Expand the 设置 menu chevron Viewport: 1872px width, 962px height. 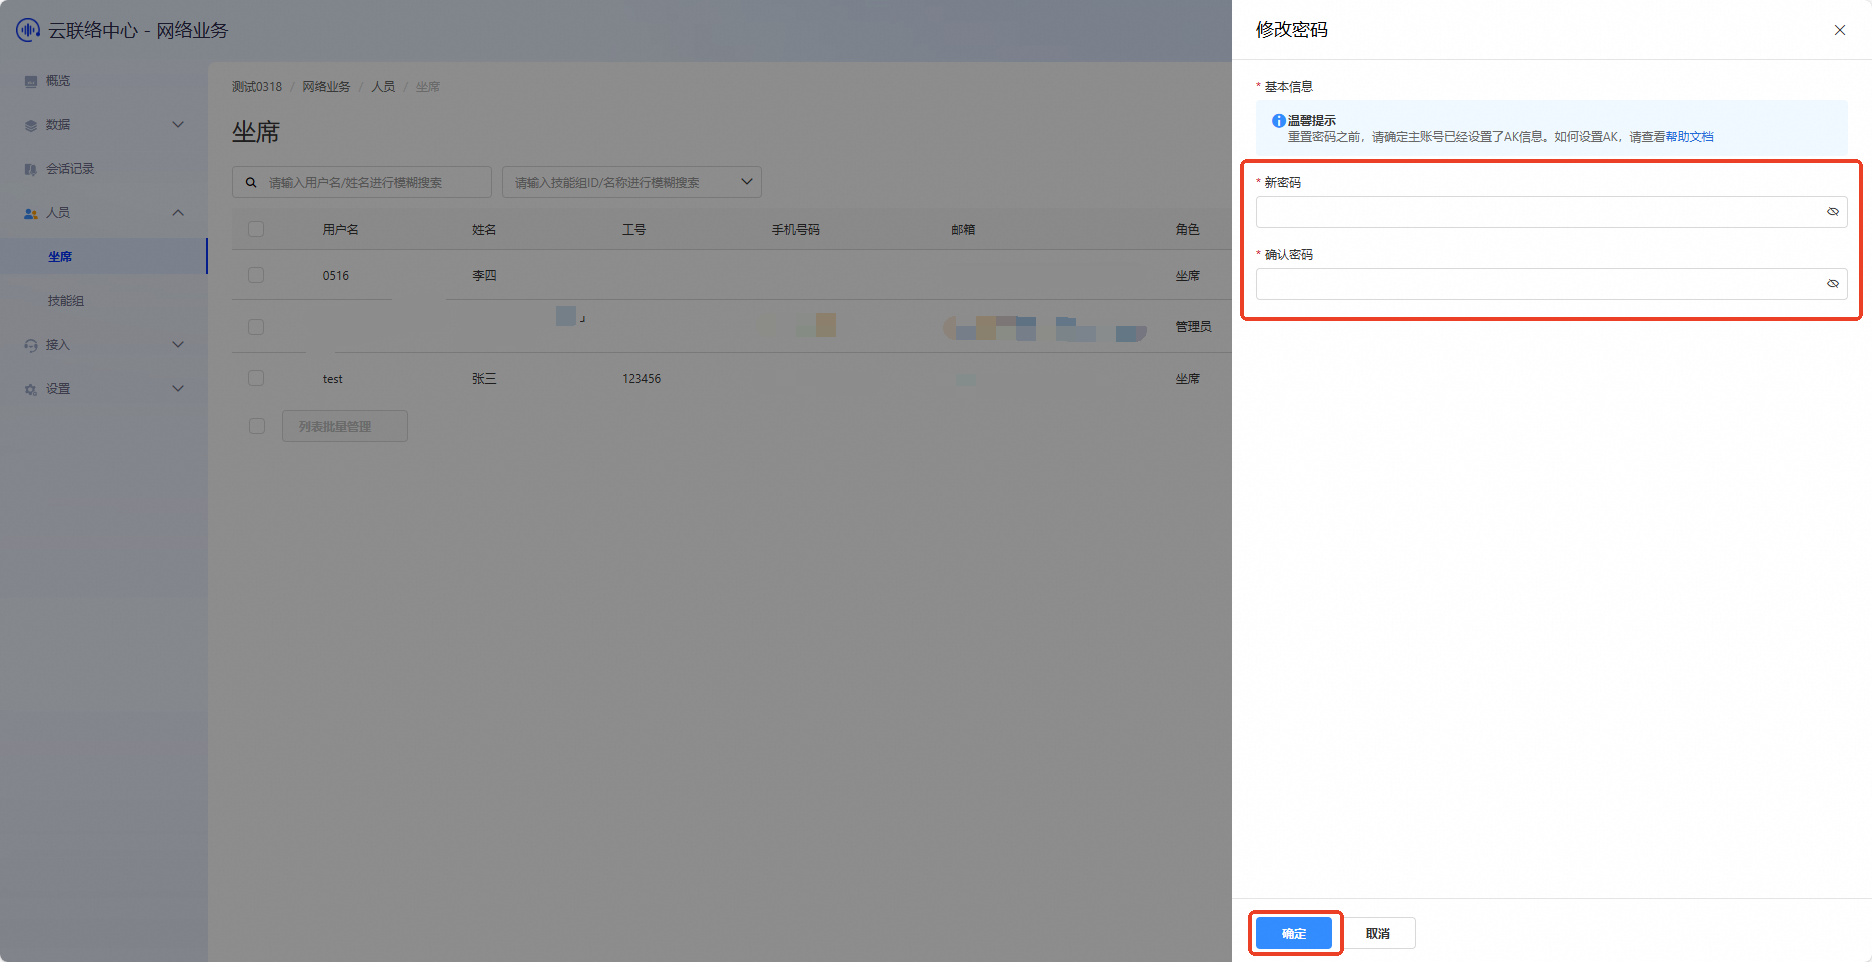178,389
